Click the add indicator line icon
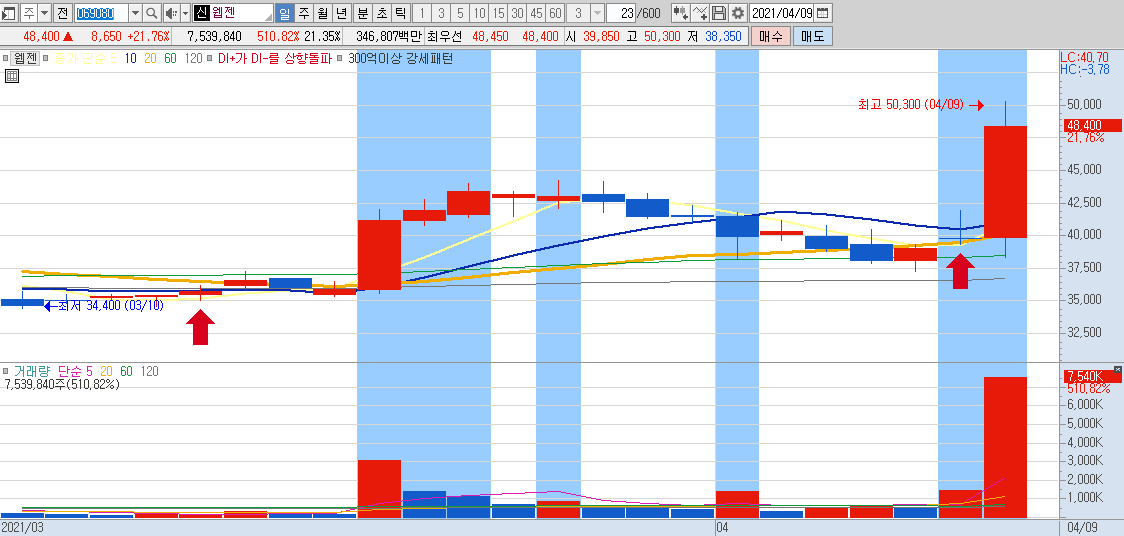 coord(700,13)
